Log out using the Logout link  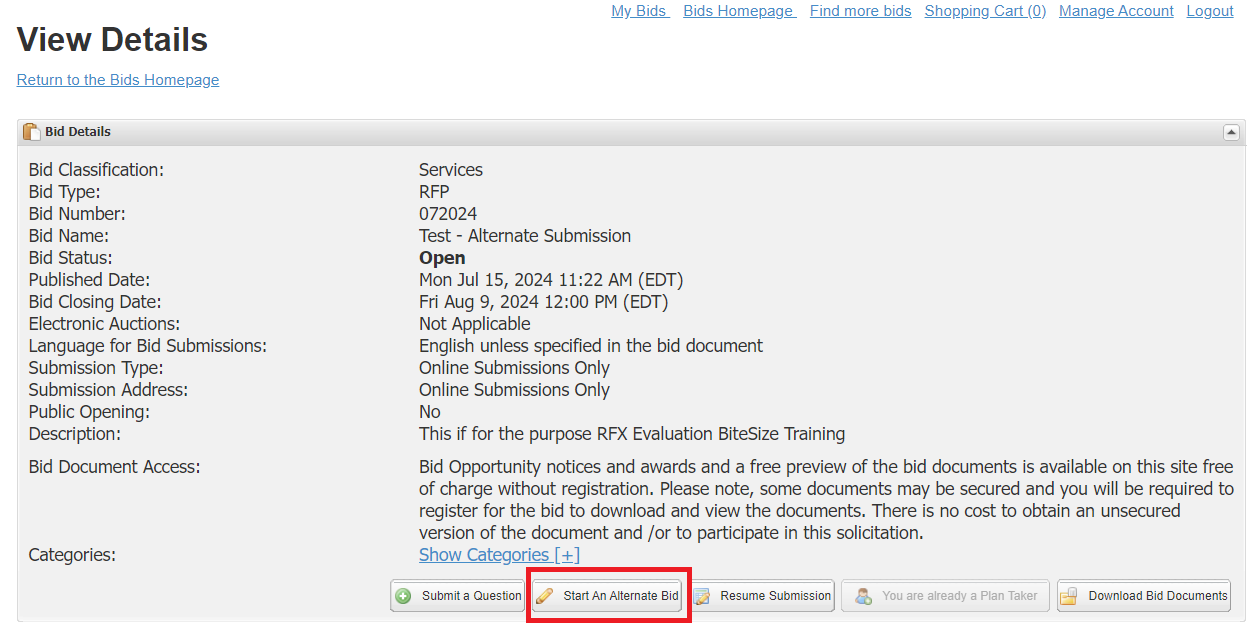click(x=1210, y=11)
